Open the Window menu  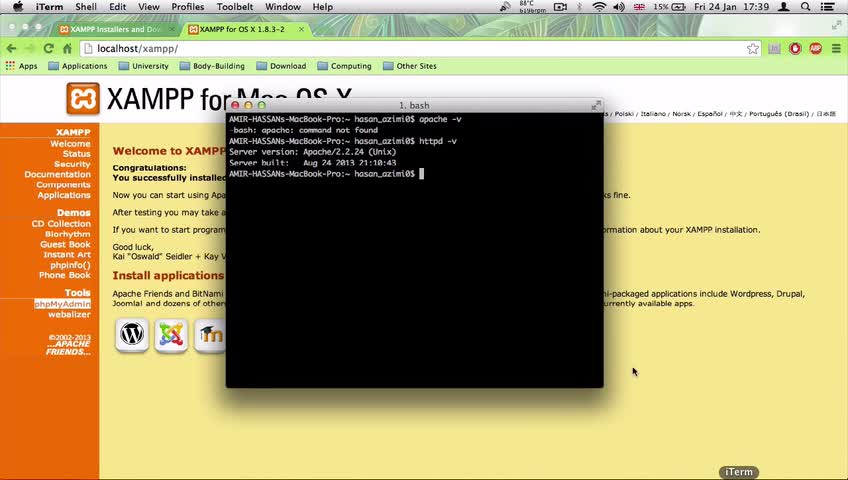(283, 7)
